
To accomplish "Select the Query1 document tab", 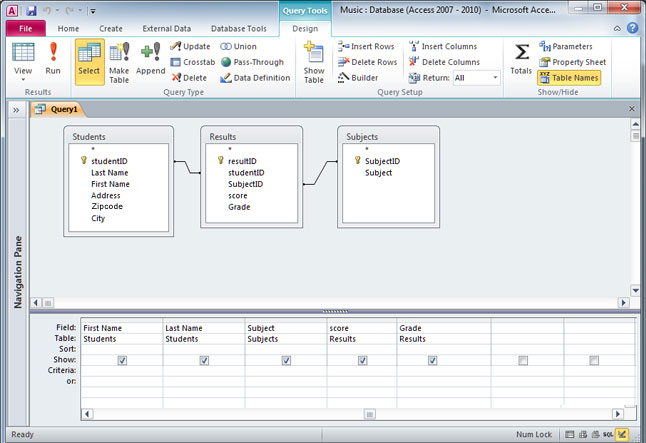I will click(x=58, y=109).
